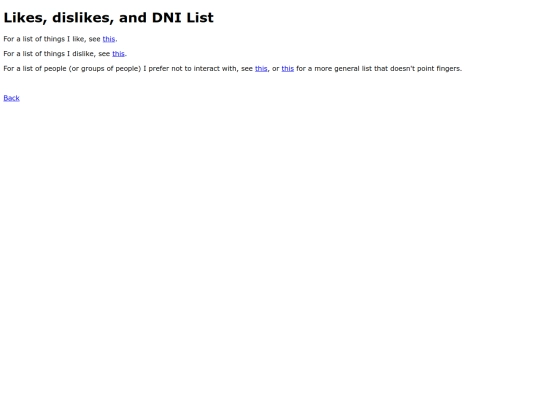540x405 pixels.
Task: Open the 'this' link for liked things
Action: (x=108, y=39)
